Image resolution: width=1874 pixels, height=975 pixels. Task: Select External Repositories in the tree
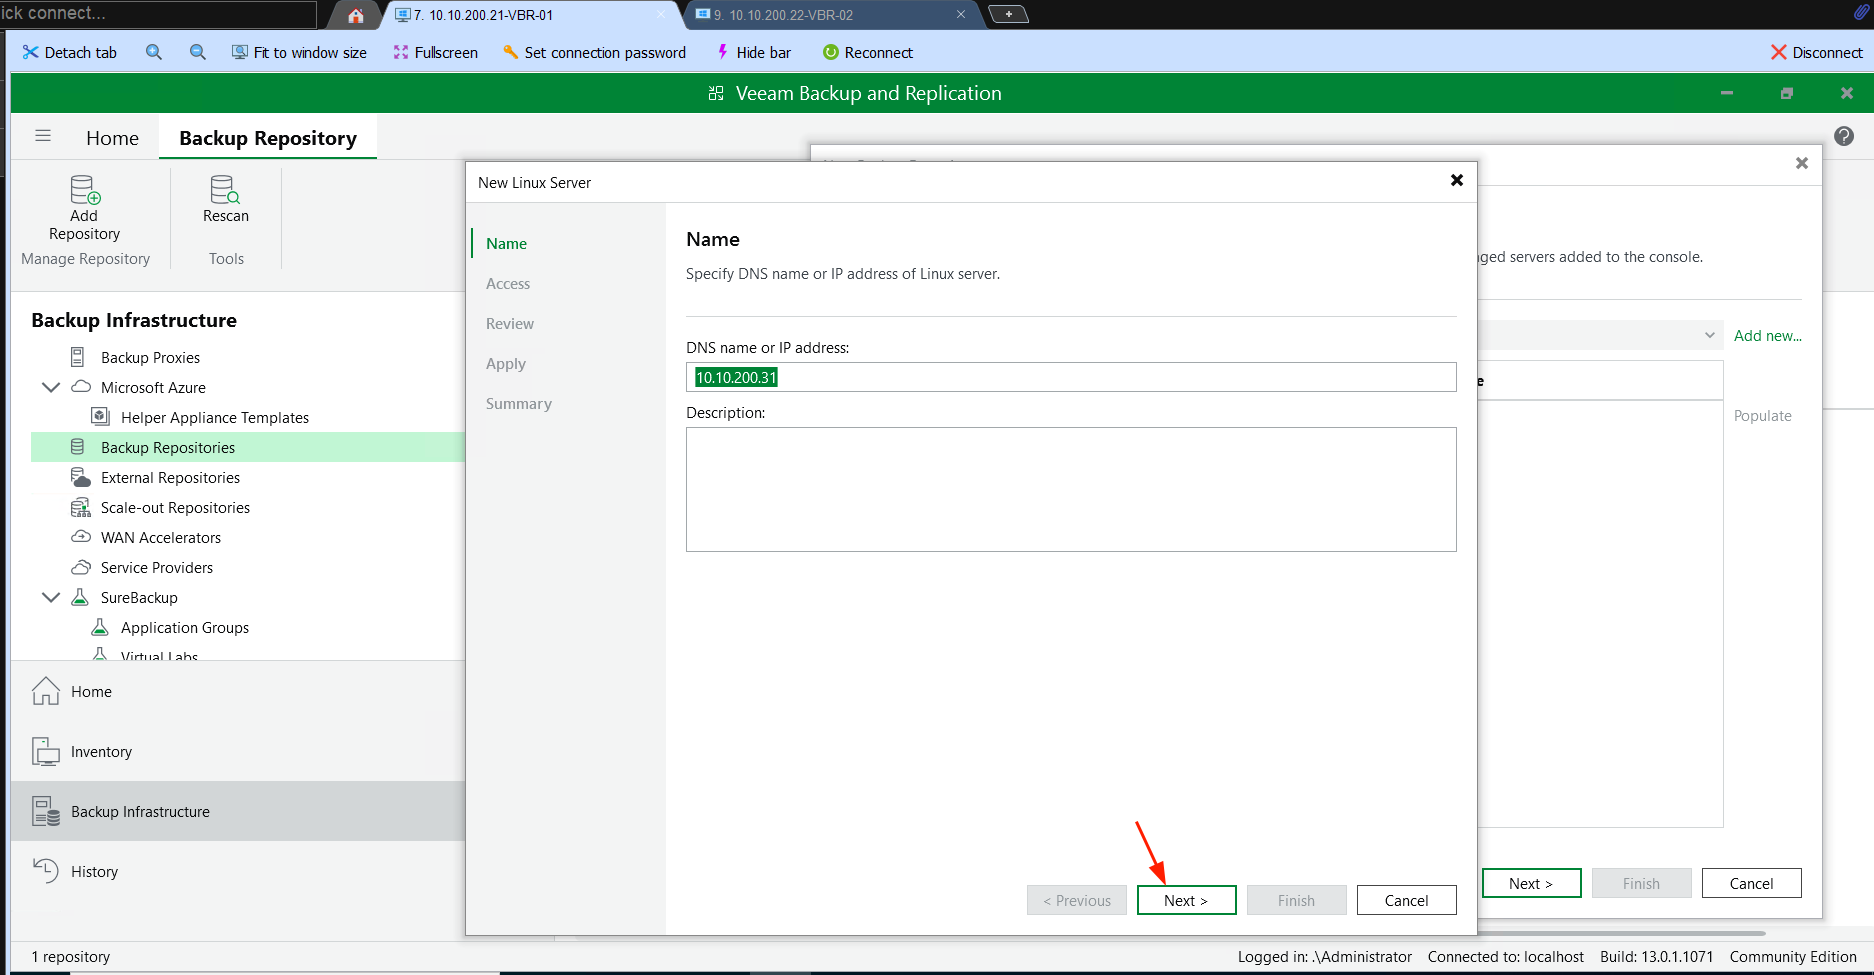(170, 477)
